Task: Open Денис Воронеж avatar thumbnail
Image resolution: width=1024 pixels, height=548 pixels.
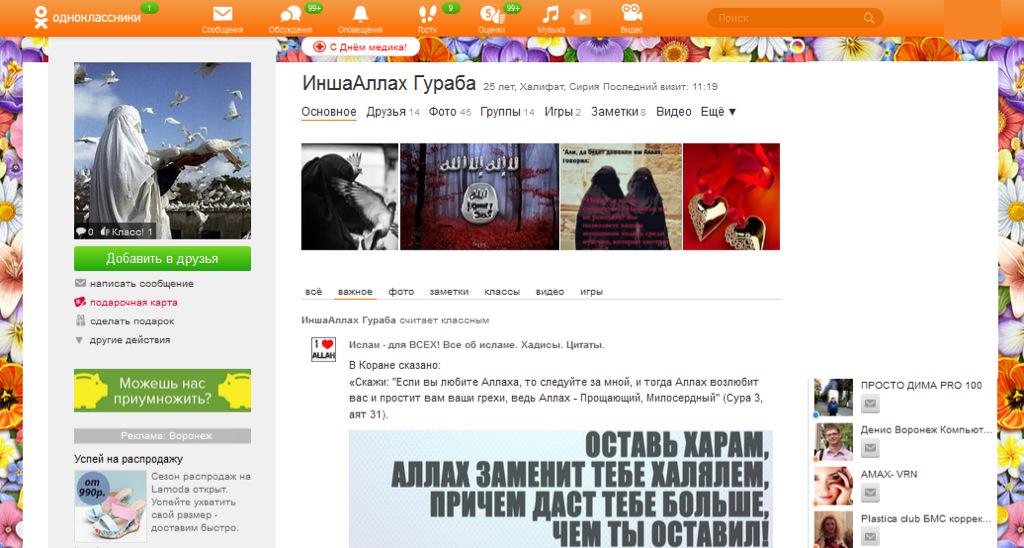Action: point(833,442)
